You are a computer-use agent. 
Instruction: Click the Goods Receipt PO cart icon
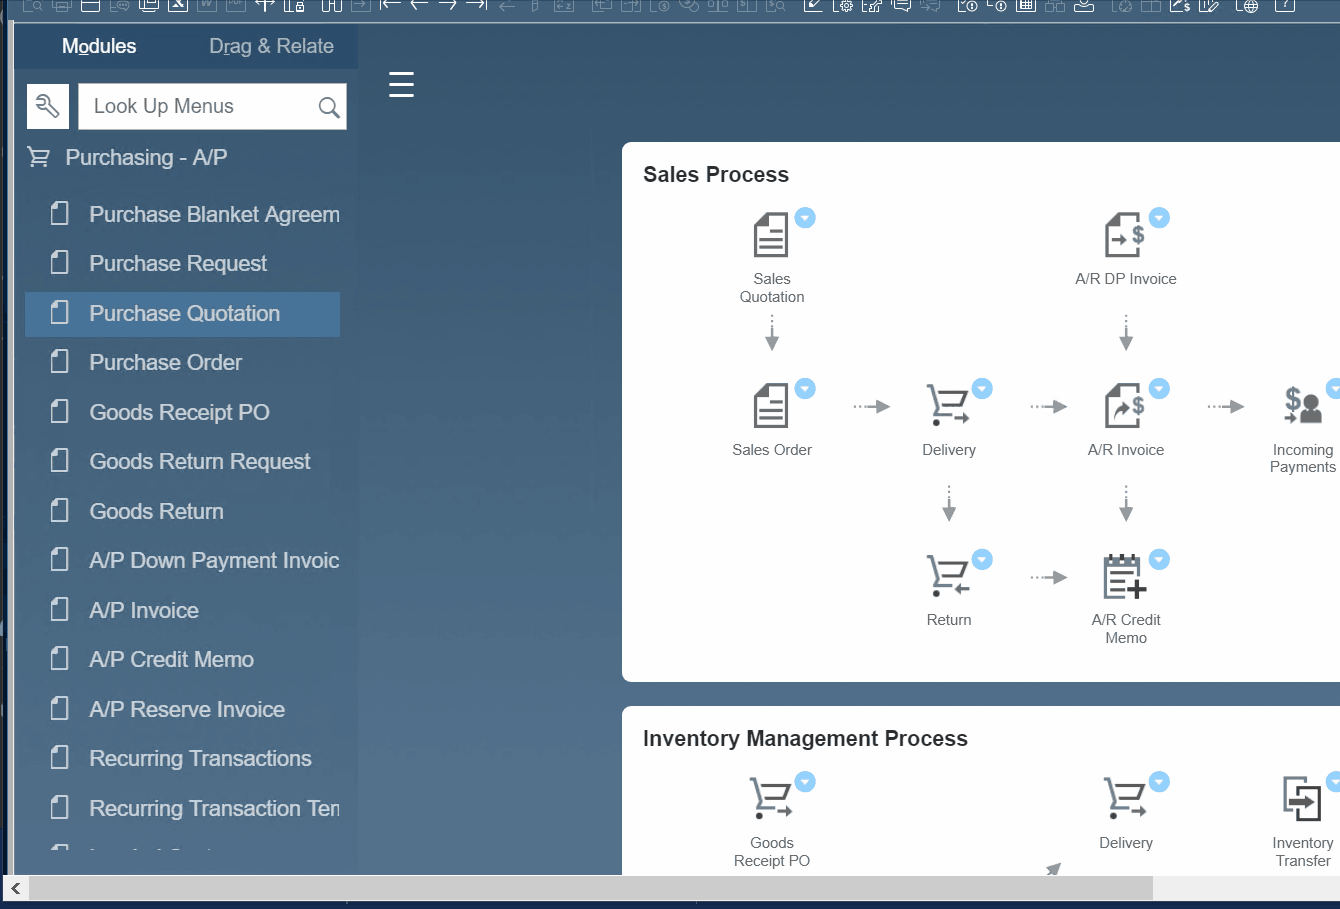(x=771, y=798)
